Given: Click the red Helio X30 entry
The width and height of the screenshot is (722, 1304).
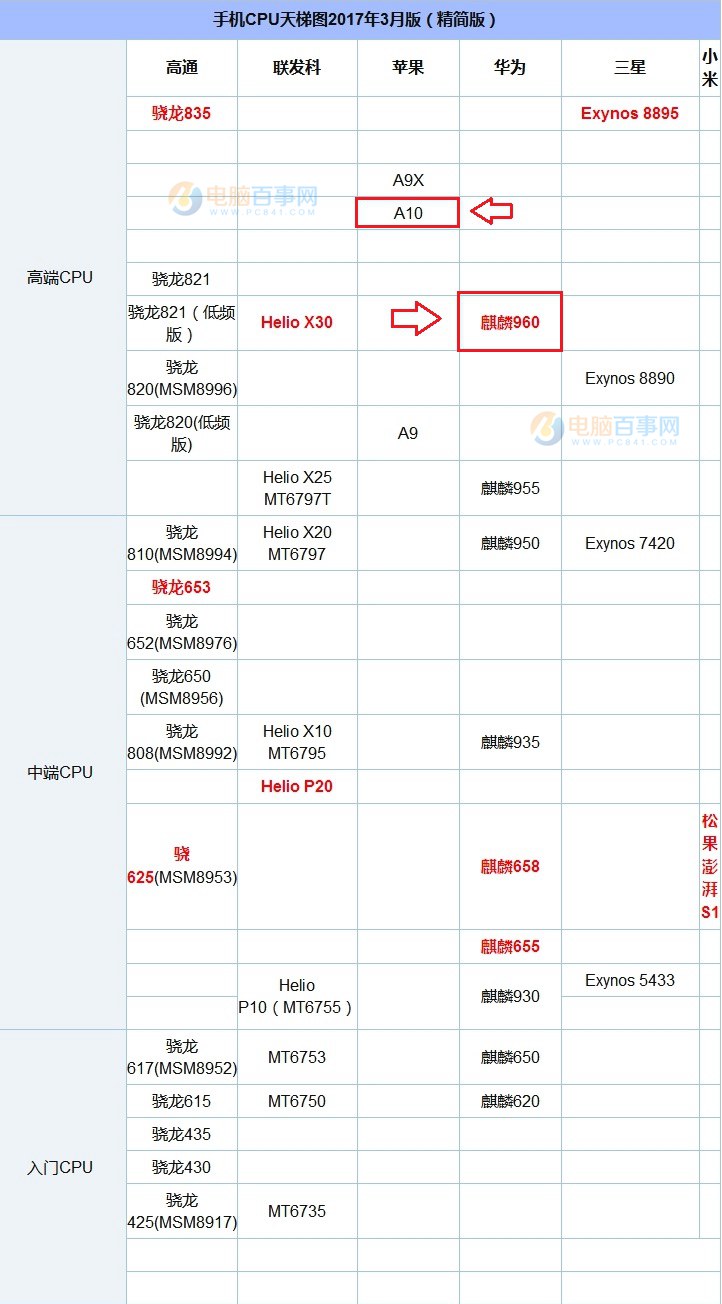Looking at the screenshot, I should pyautogui.click(x=297, y=322).
